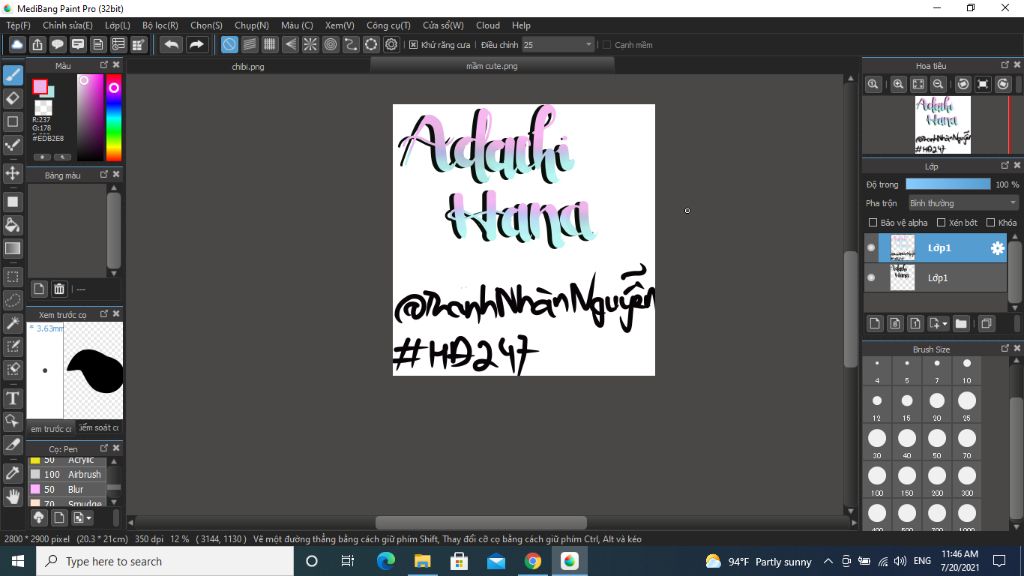The width and height of the screenshot is (1024, 576).
Task: Undock the Lớp layer panel
Action: click(x=1004, y=165)
